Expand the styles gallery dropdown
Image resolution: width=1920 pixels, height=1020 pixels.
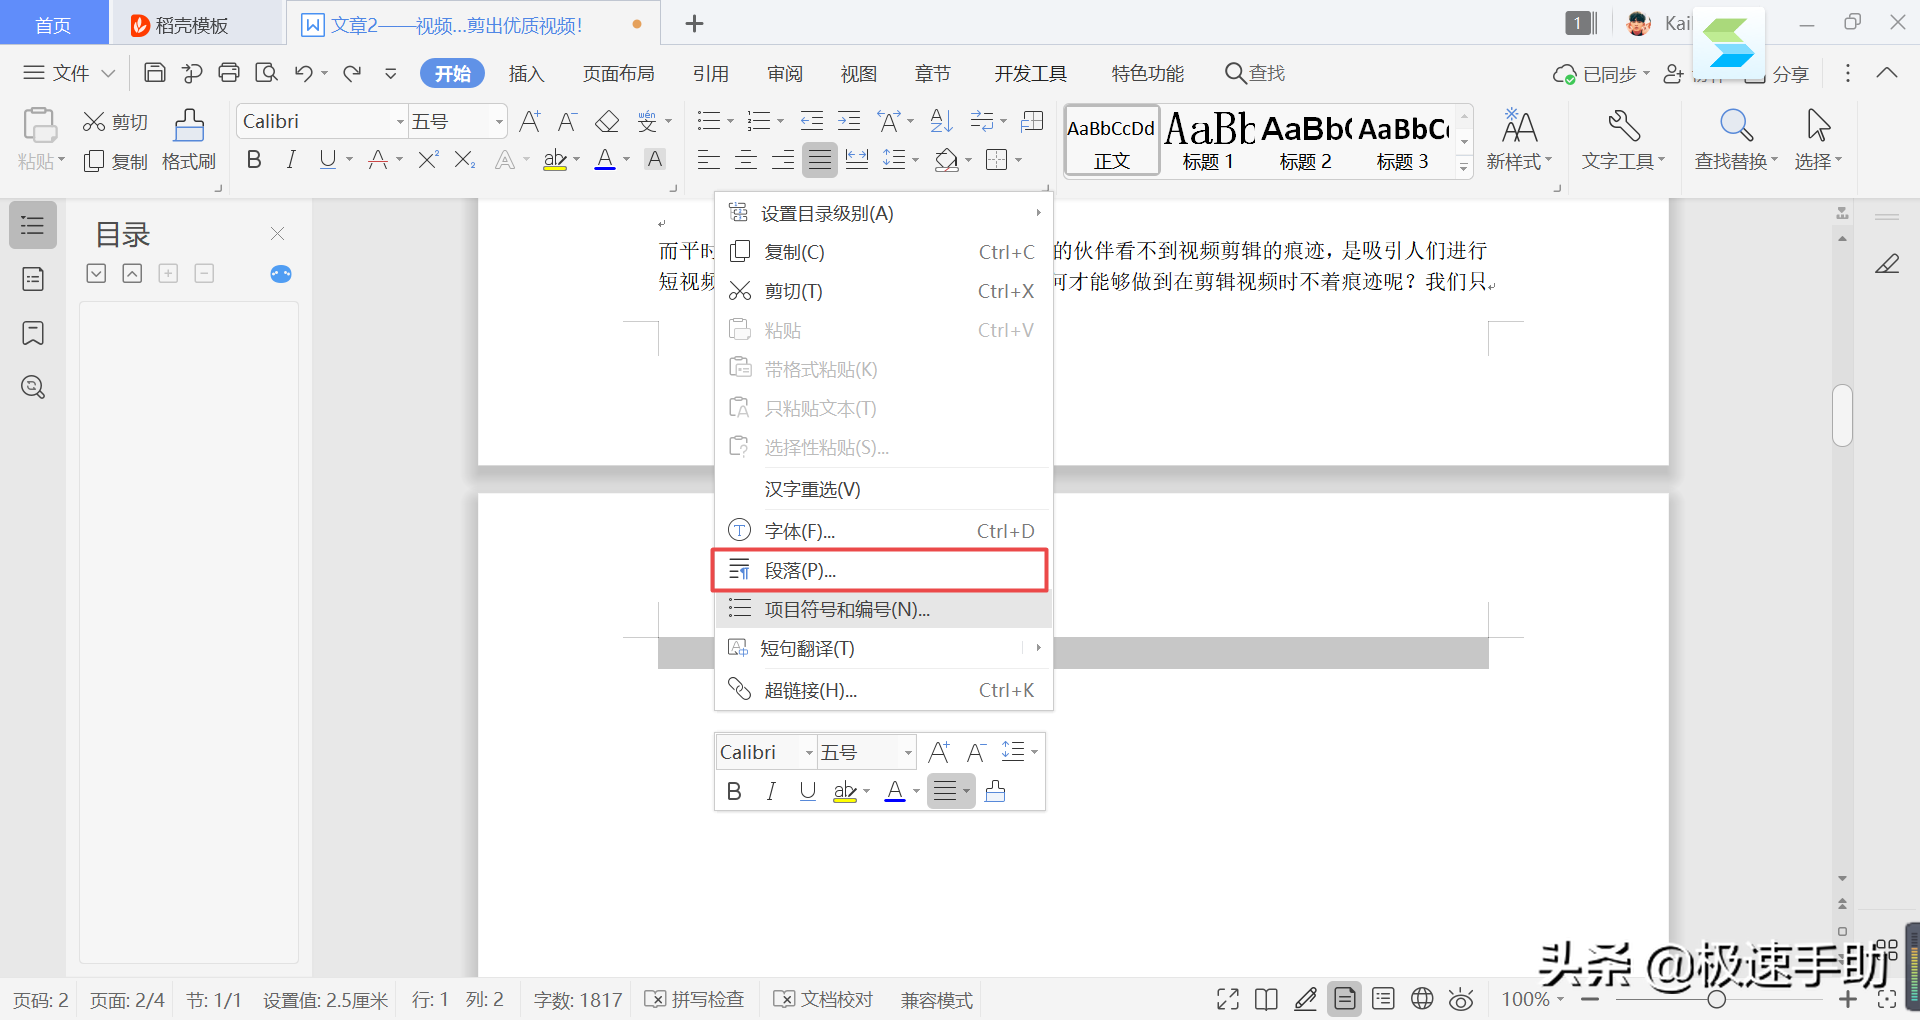tap(1464, 166)
